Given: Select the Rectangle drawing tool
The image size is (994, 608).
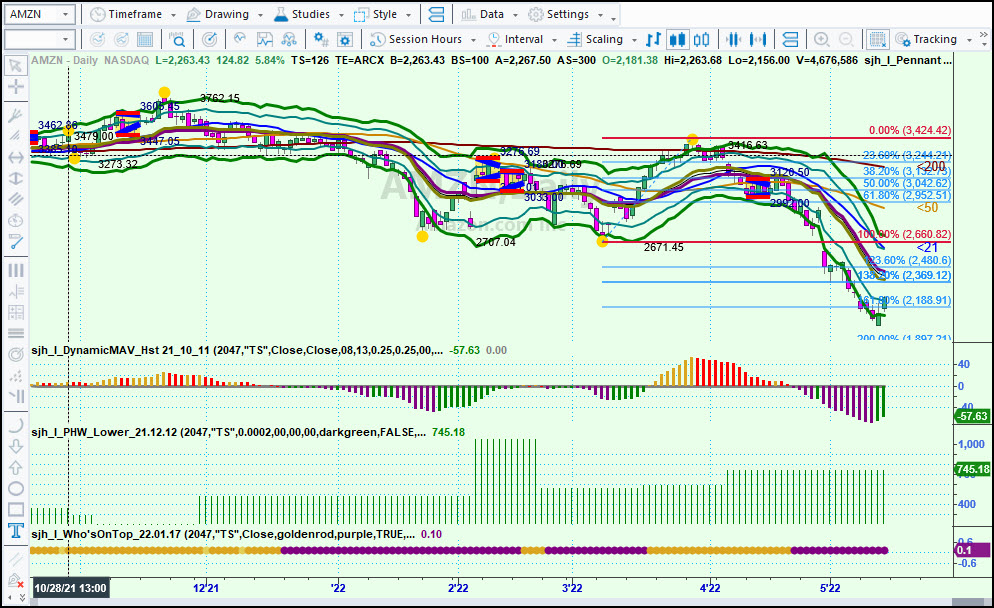Looking at the screenshot, I should (x=16, y=509).
